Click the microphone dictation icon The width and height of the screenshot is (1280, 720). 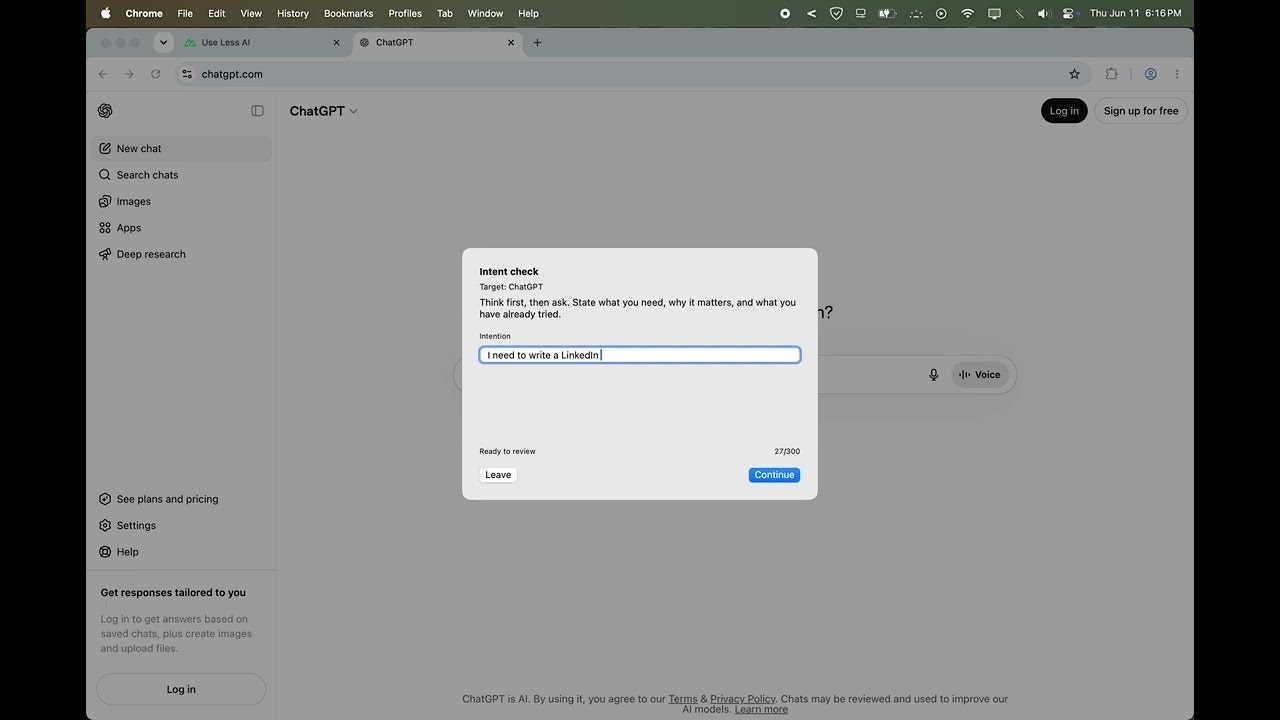(934, 375)
